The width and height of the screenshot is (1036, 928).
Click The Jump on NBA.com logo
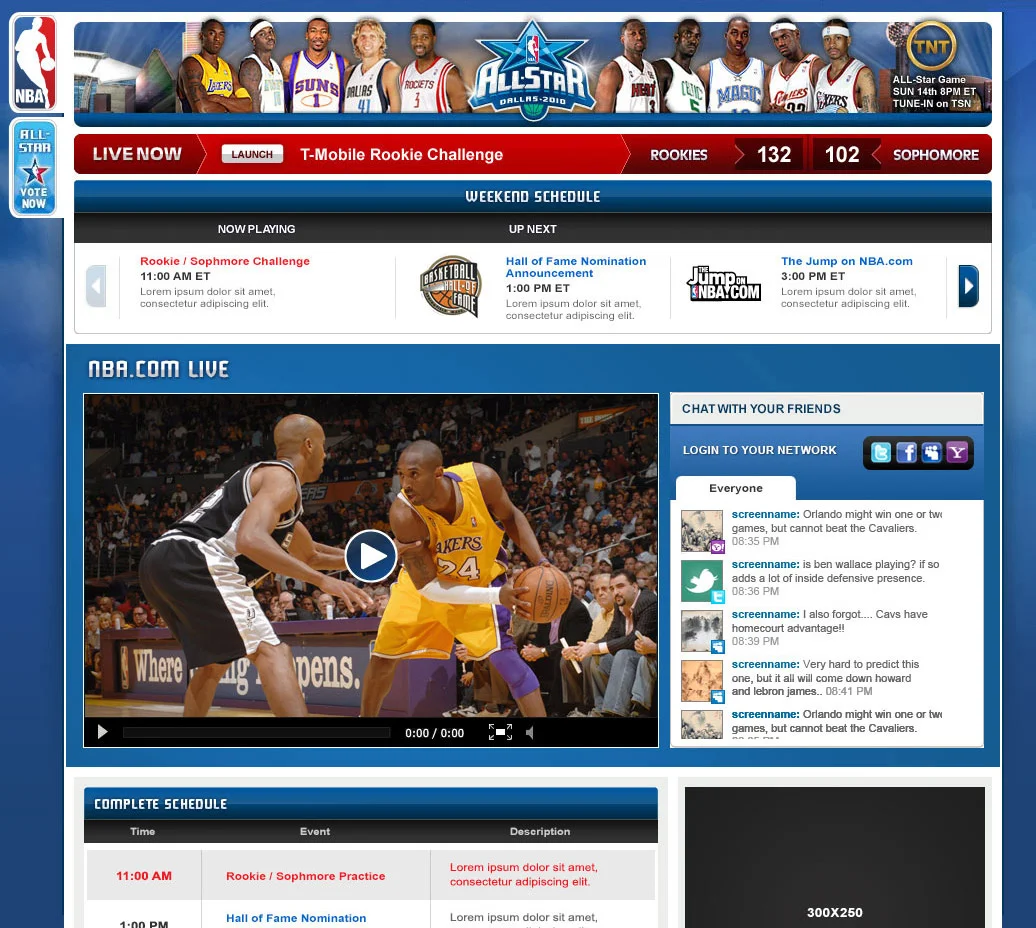[724, 283]
